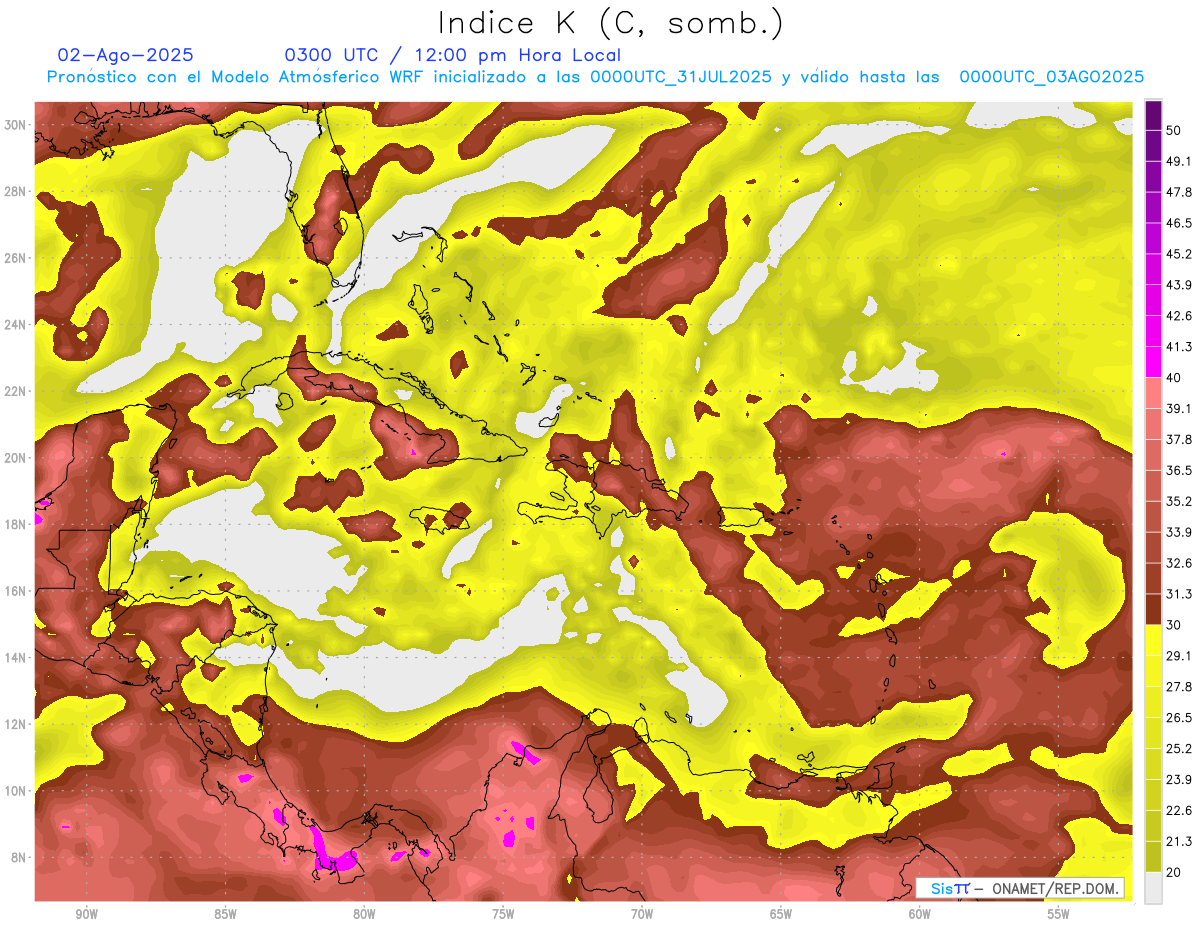Click the salmon swatch between 39.1 and 40
Screen dimensions: 1200x927
[x=1153, y=392]
